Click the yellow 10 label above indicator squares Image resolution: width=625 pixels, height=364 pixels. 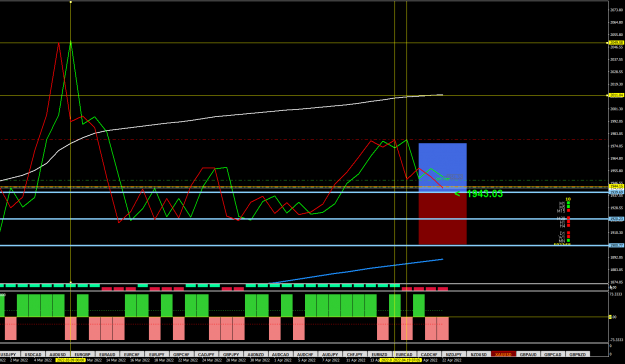point(568,199)
